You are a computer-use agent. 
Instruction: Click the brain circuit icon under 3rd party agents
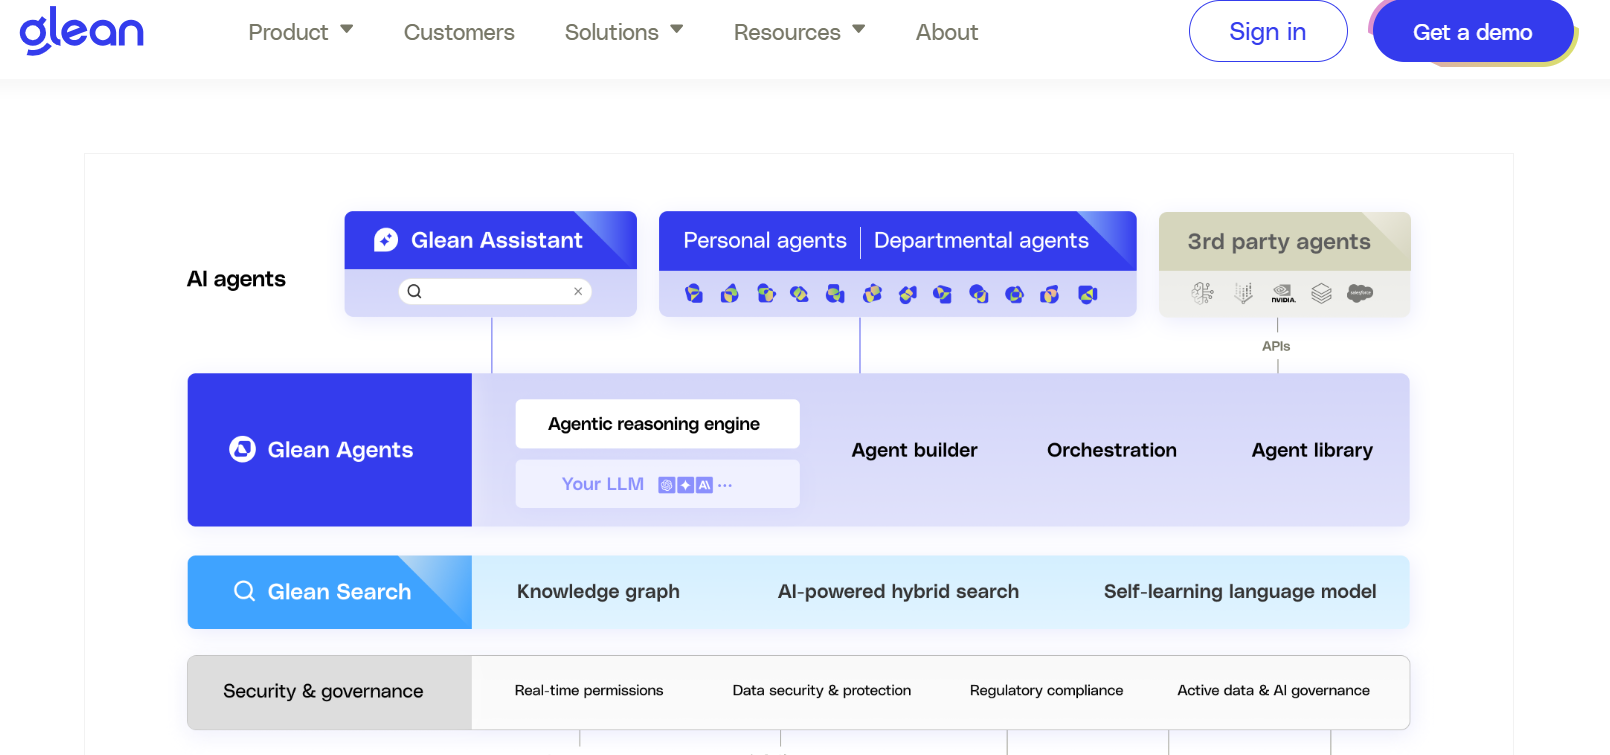point(1203,293)
